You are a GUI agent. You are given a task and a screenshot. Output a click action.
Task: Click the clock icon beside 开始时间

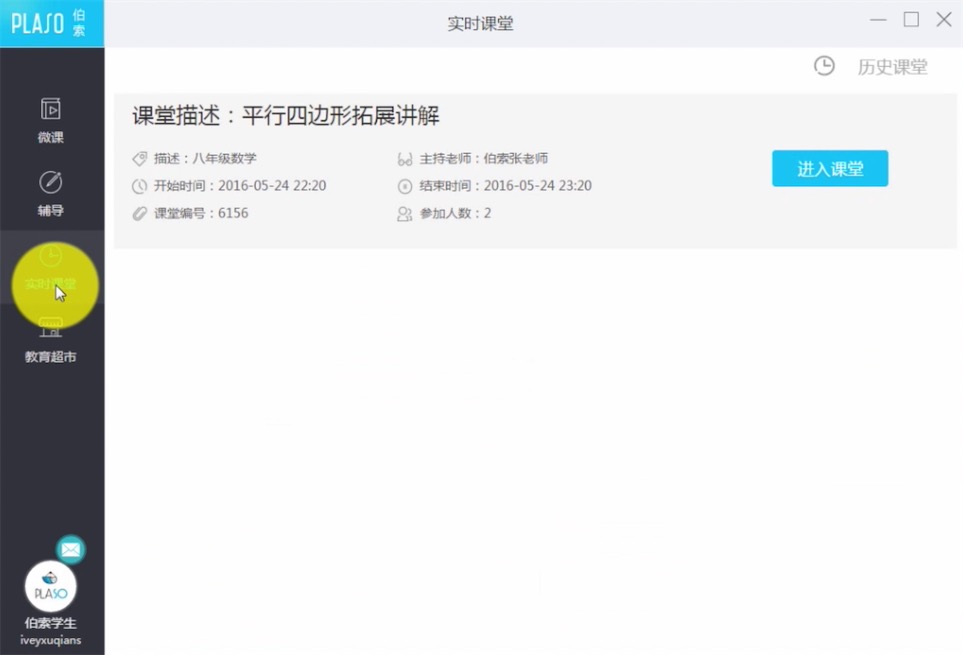pyautogui.click(x=139, y=186)
